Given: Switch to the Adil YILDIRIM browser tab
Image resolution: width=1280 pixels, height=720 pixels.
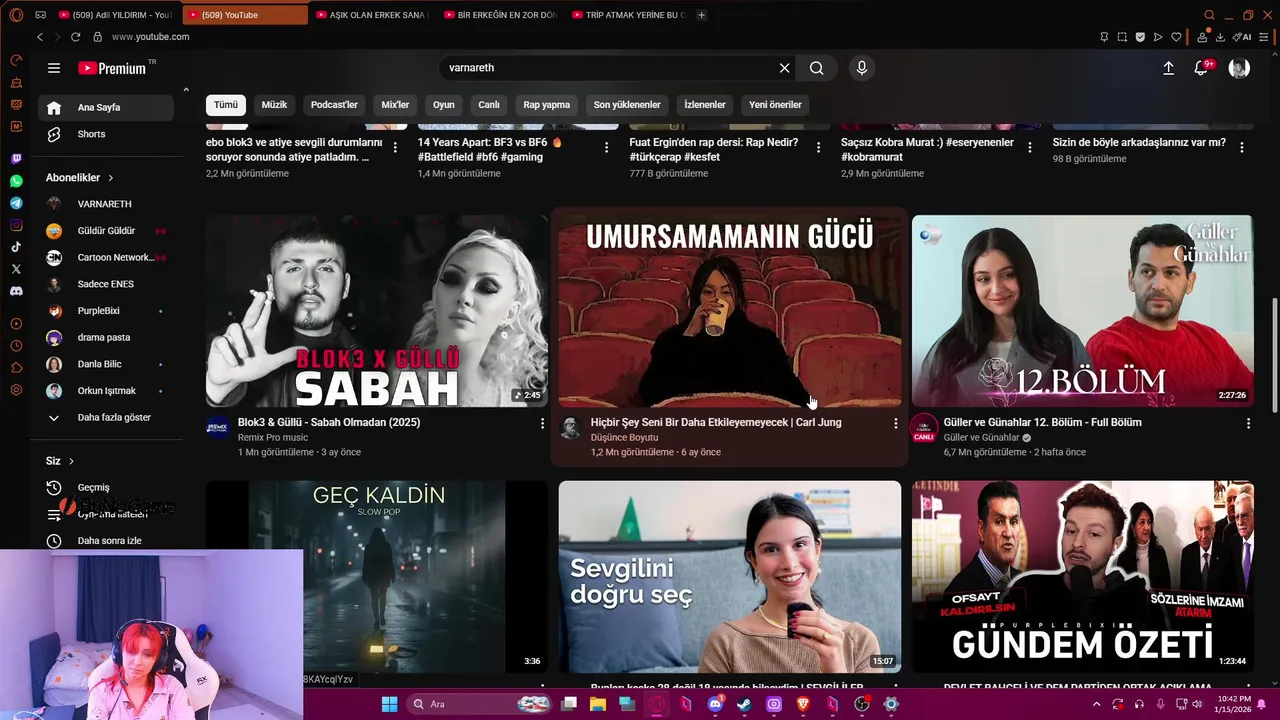Looking at the screenshot, I should (115, 15).
